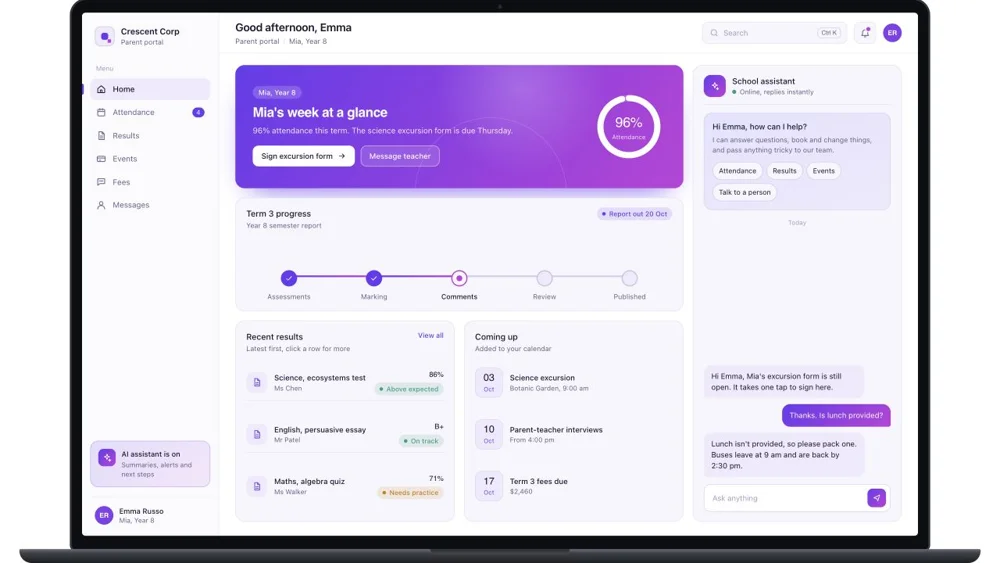Click the Events card icon
This screenshot has height=563, width=1000.
click(x=101, y=159)
